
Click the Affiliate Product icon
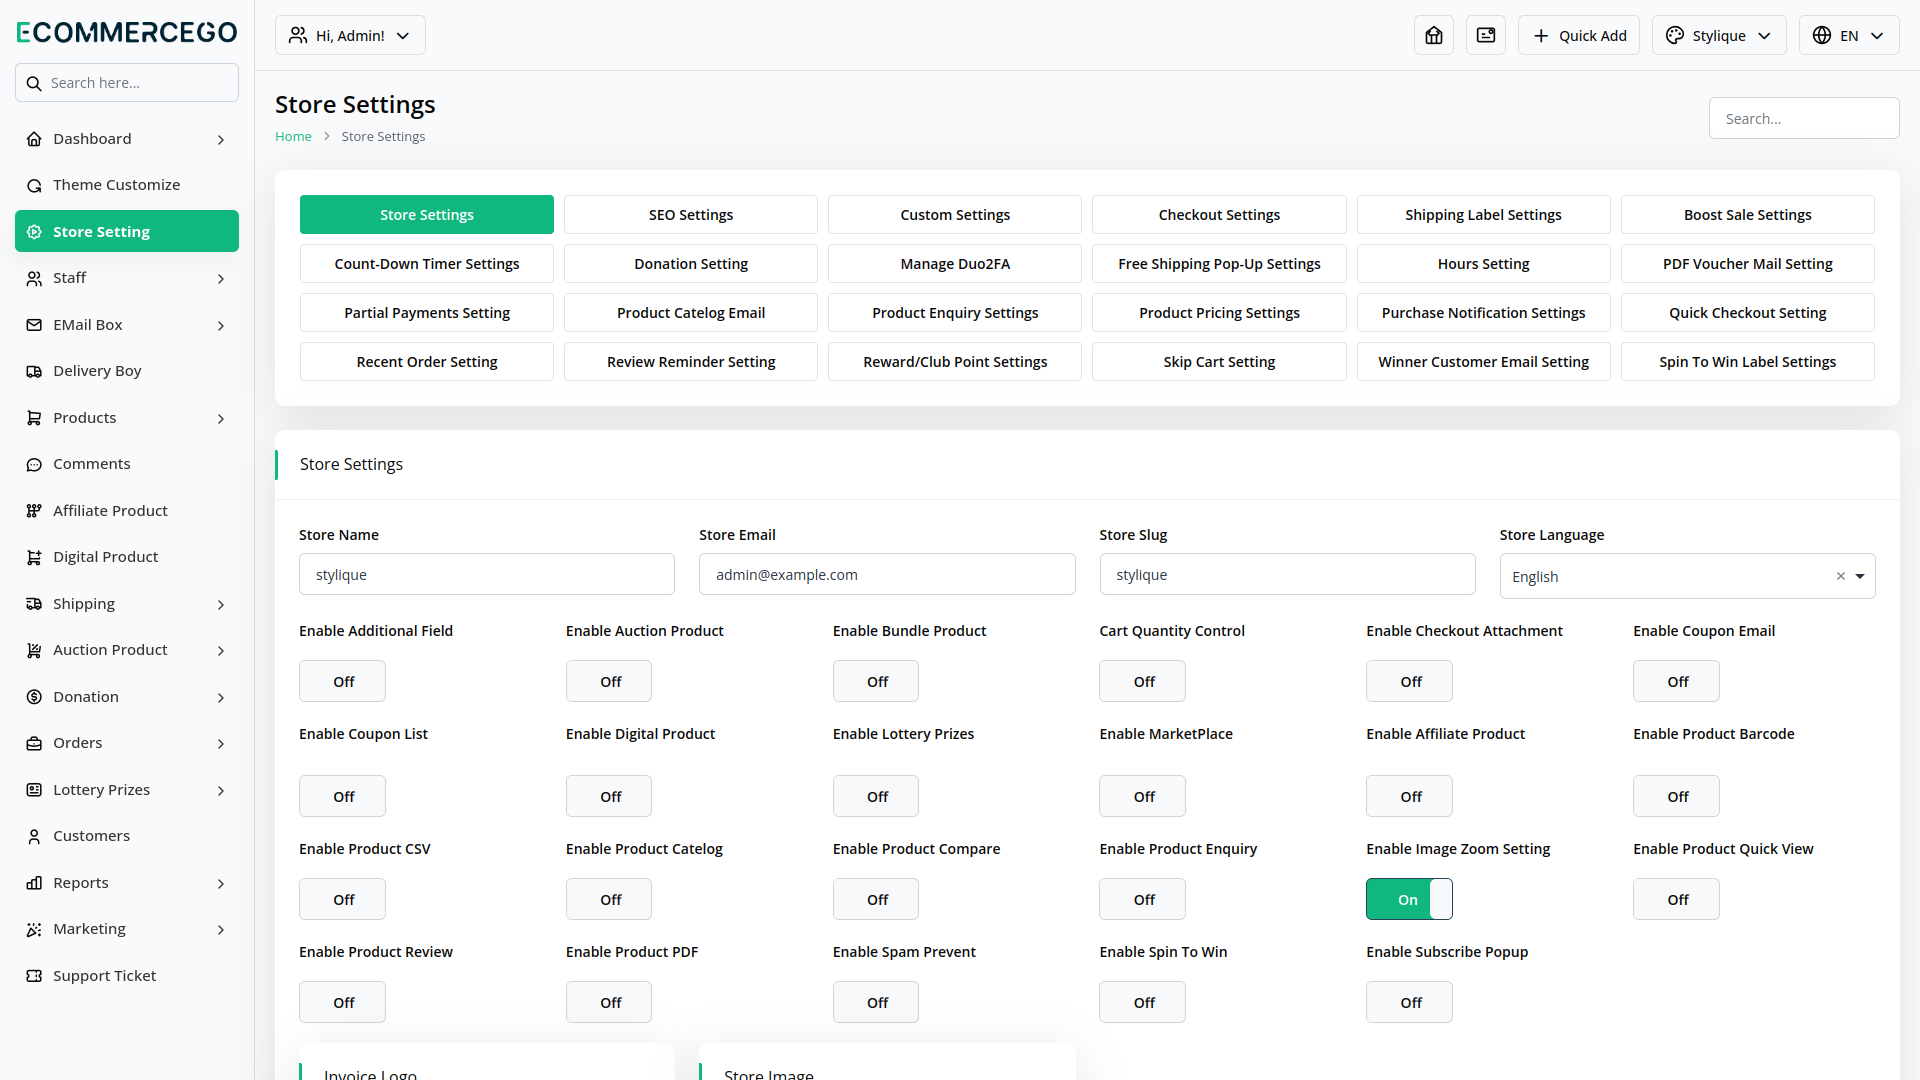pyautogui.click(x=34, y=511)
